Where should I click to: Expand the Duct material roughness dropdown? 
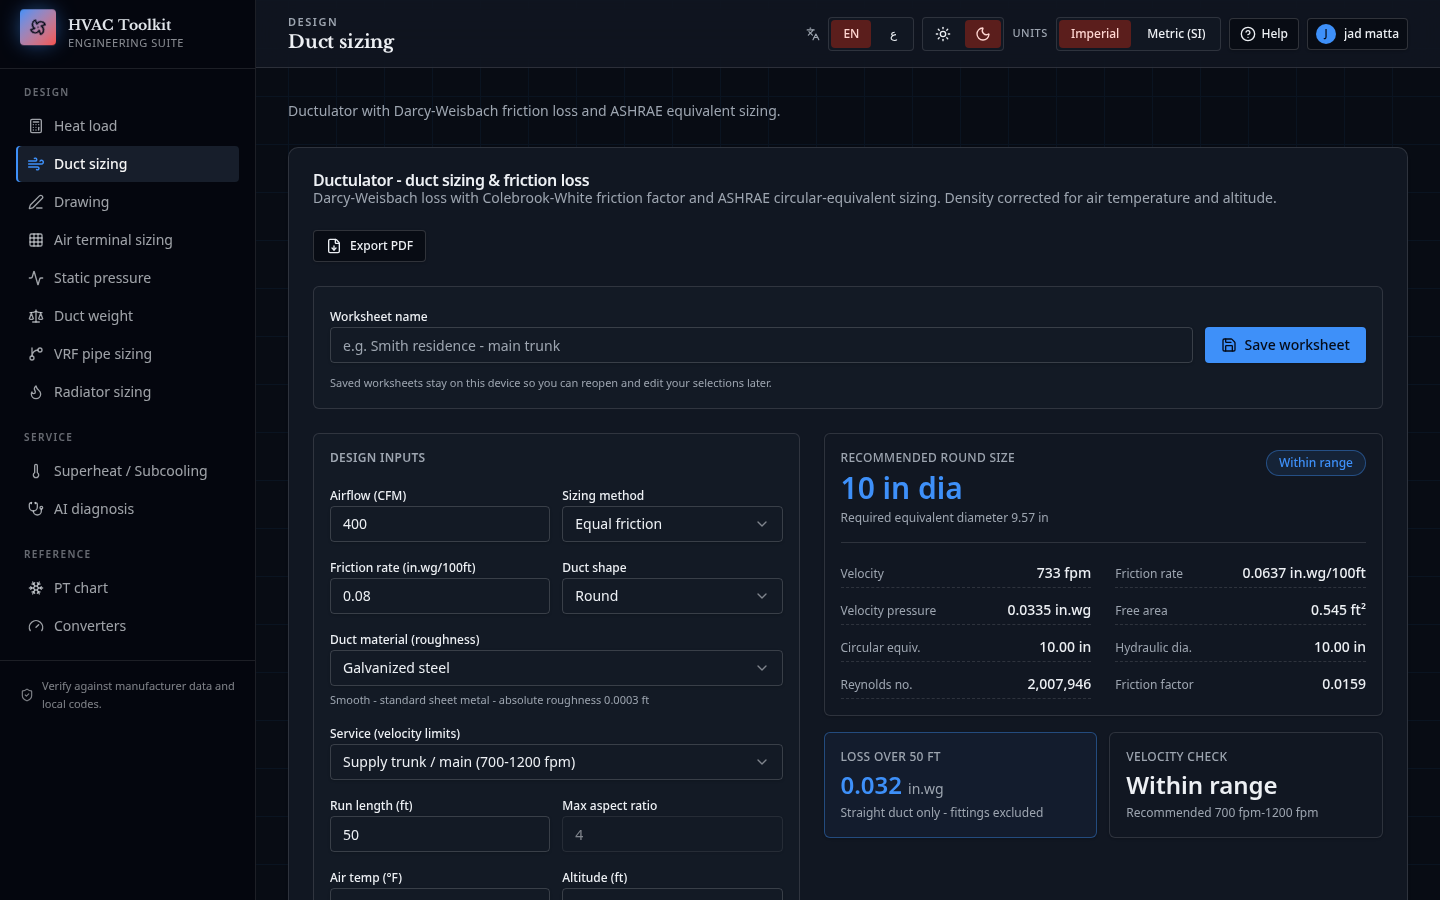pos(556,668)
